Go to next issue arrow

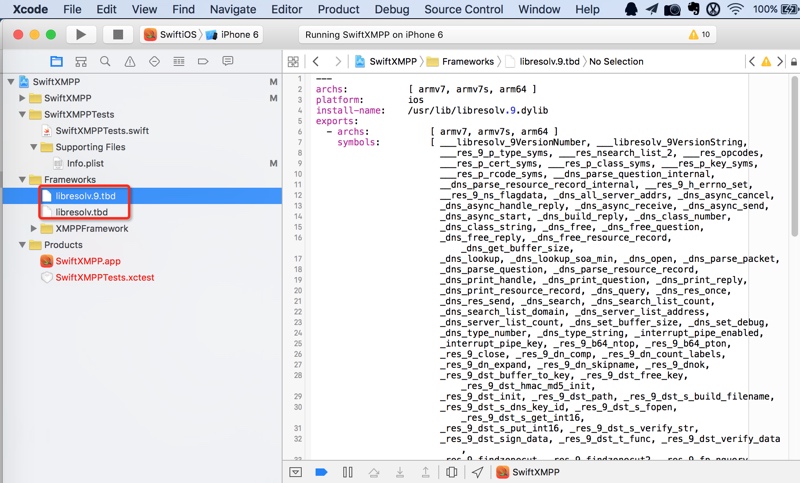click(780, 62)
